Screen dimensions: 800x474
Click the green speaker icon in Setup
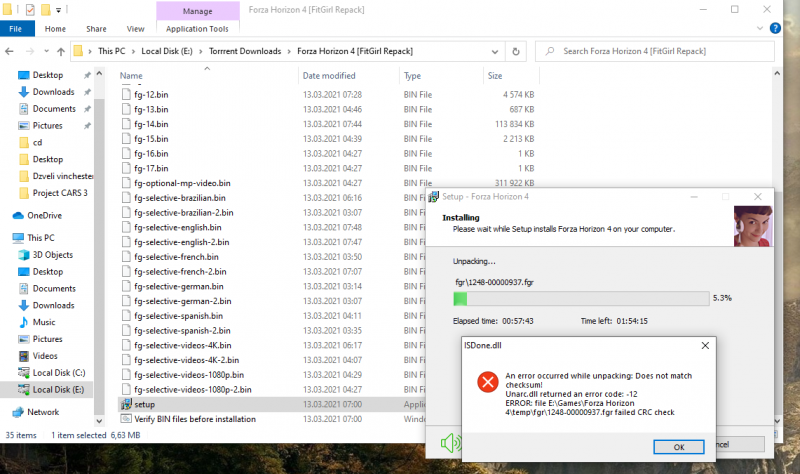[453, 442]
